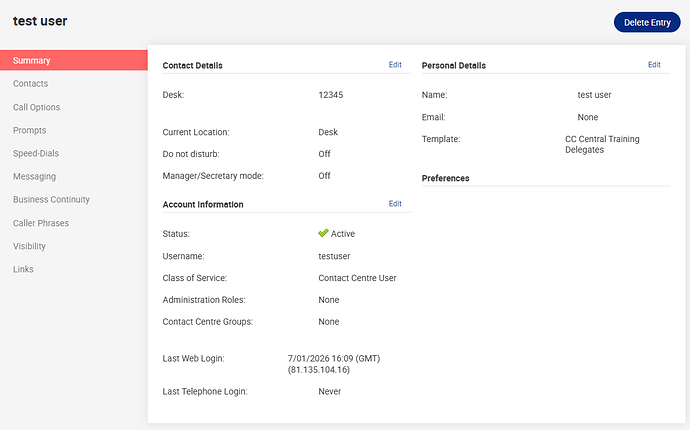Go to the Links sidebar item

[23, 269]
